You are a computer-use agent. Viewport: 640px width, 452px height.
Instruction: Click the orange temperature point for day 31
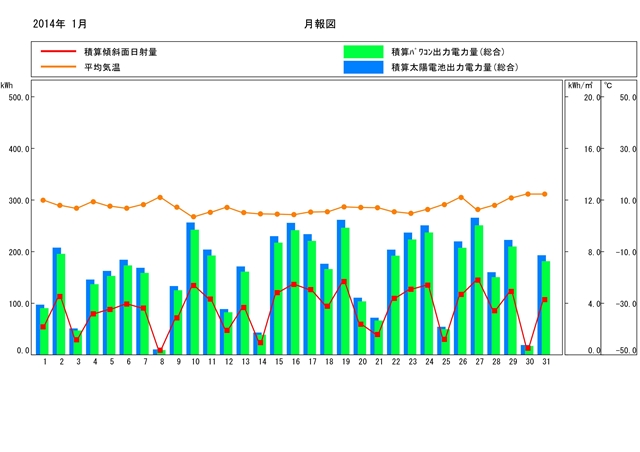point(544,194)
